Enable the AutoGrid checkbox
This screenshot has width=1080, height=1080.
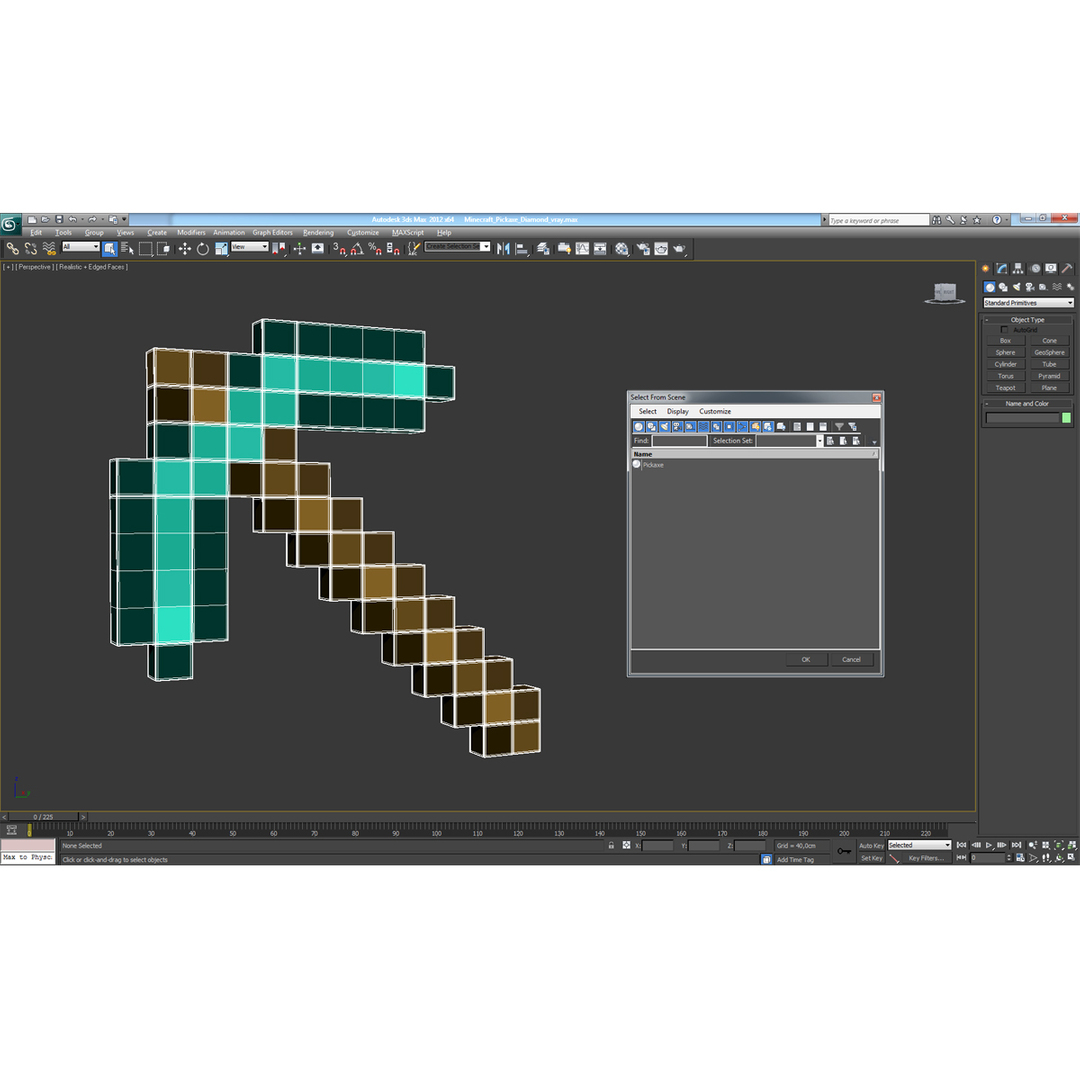point(1004,330)
